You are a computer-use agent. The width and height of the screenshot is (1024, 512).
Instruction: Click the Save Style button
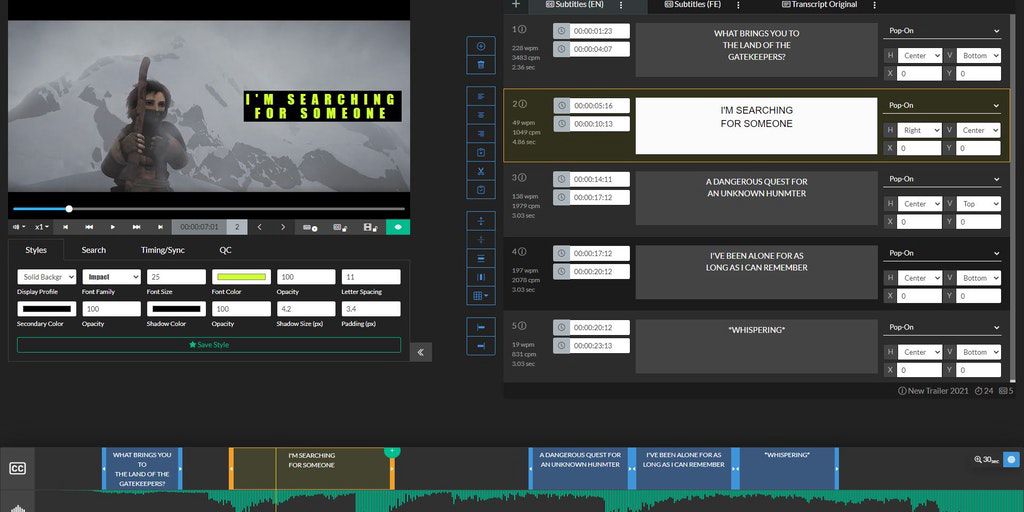(209, 345)
